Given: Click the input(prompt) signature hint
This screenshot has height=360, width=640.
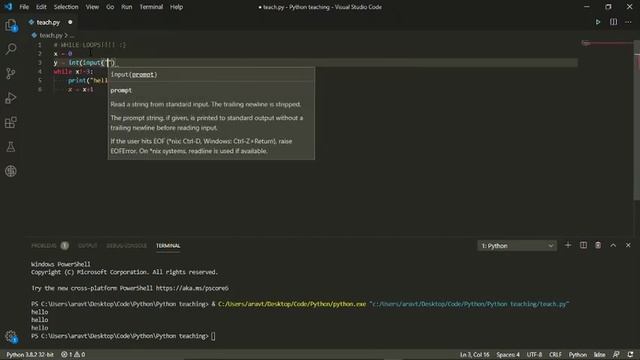Looking at the screenshot, I should (x=134, y=75).
